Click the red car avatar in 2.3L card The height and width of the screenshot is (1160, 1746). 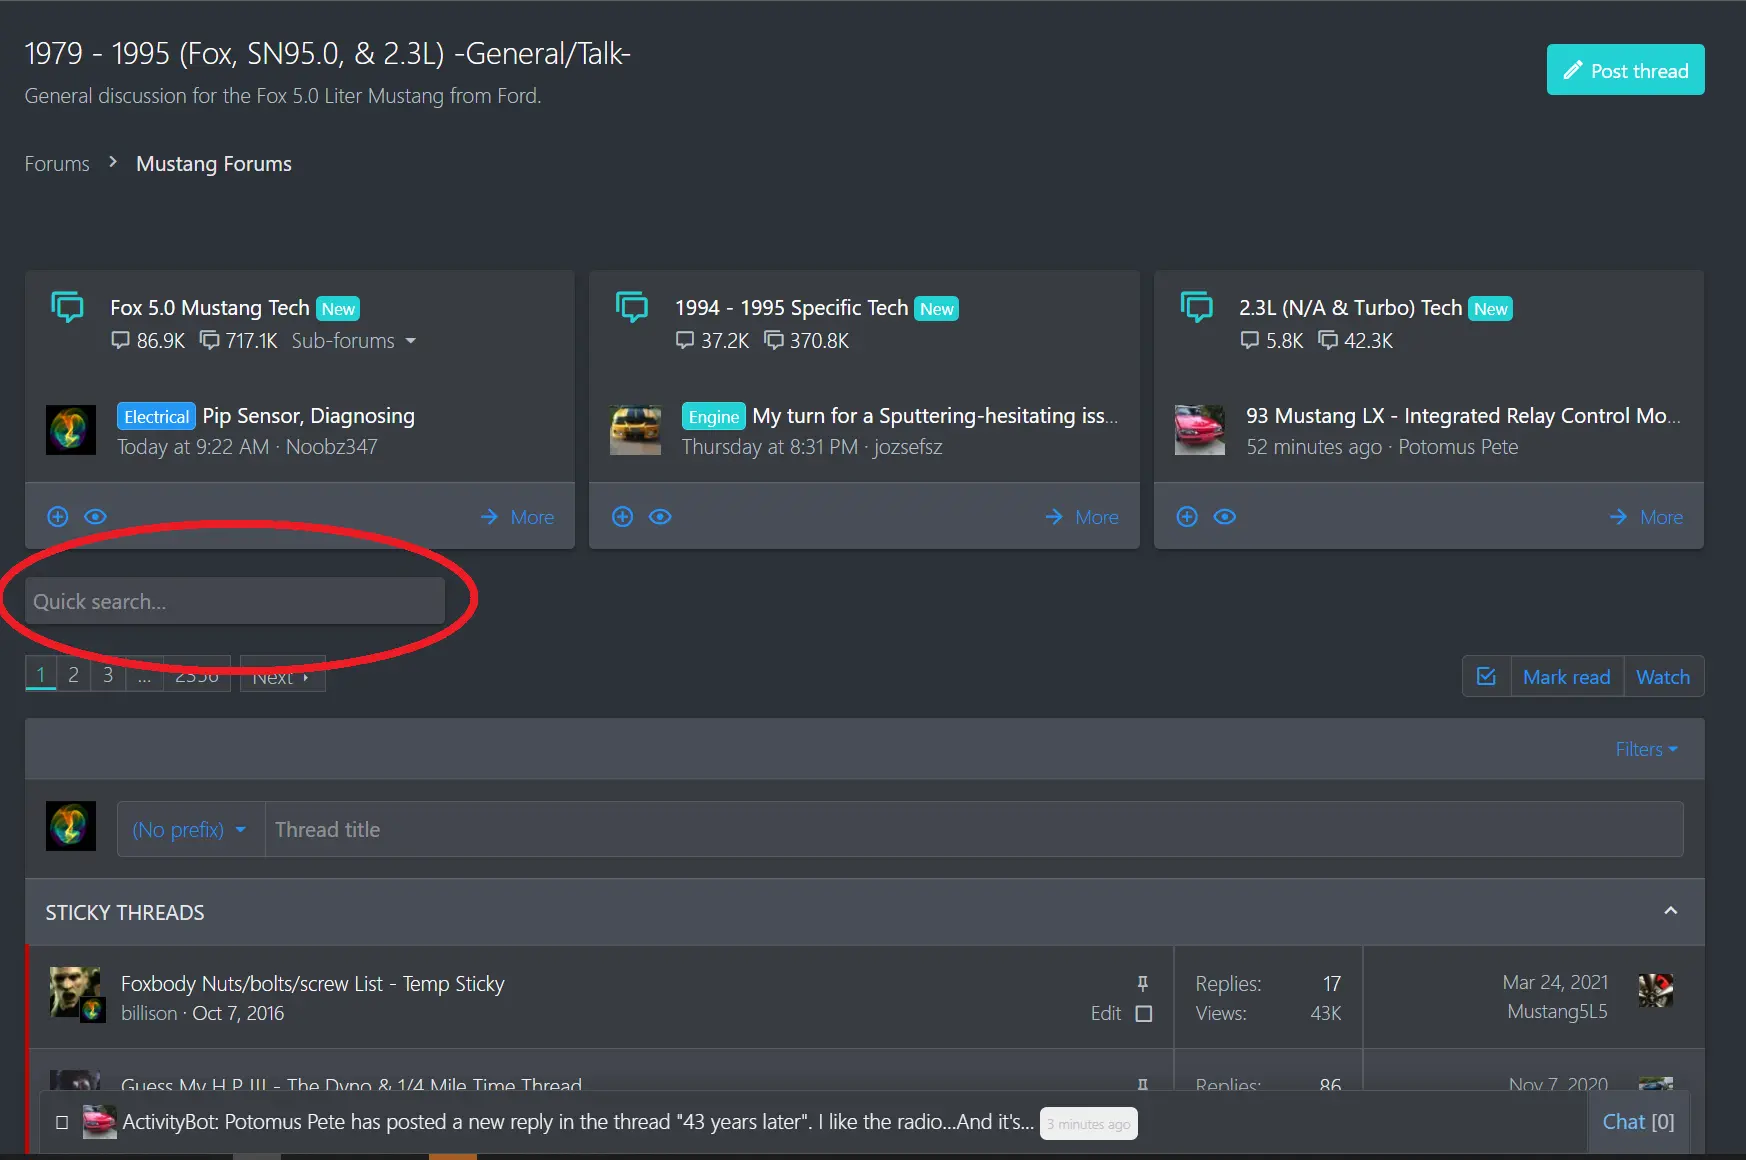pyautogui.click(x=1200, y=430)
